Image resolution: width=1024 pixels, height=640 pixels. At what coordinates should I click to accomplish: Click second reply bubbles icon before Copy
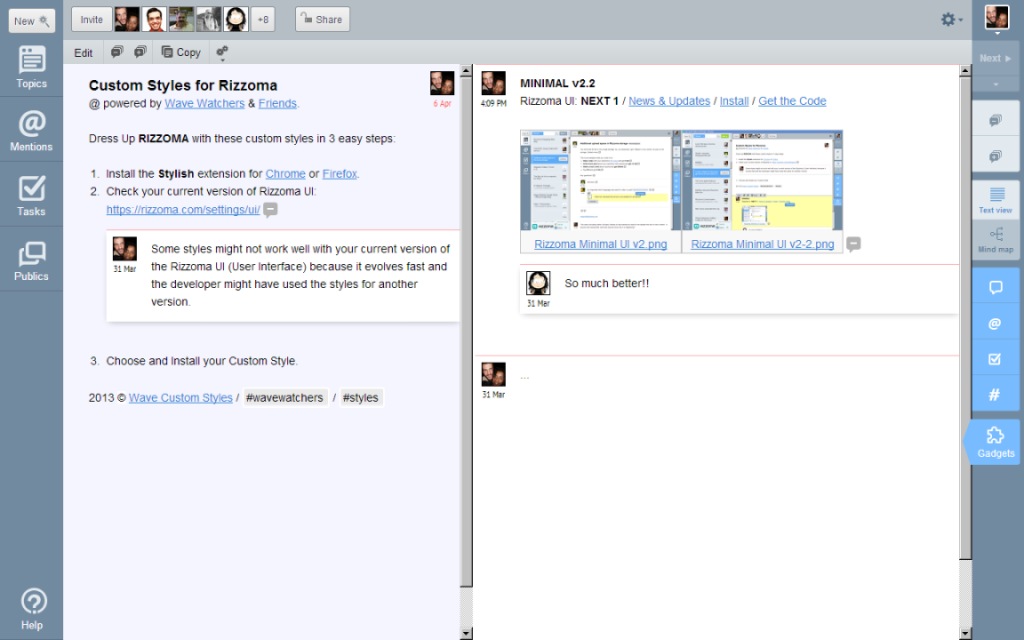pos(140,52)
